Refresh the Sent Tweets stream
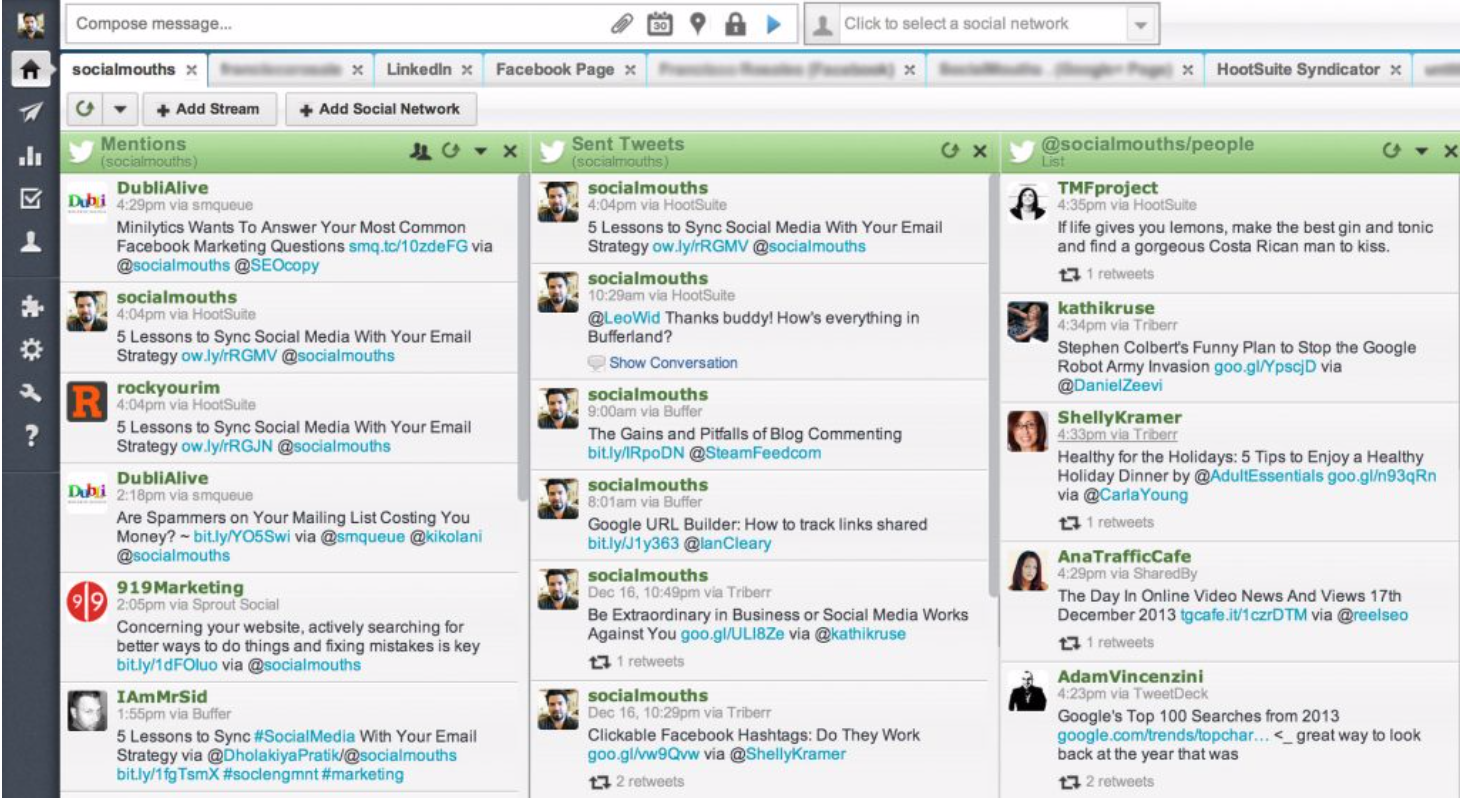This screenshot has height=798, width=1460. [950, 151]
